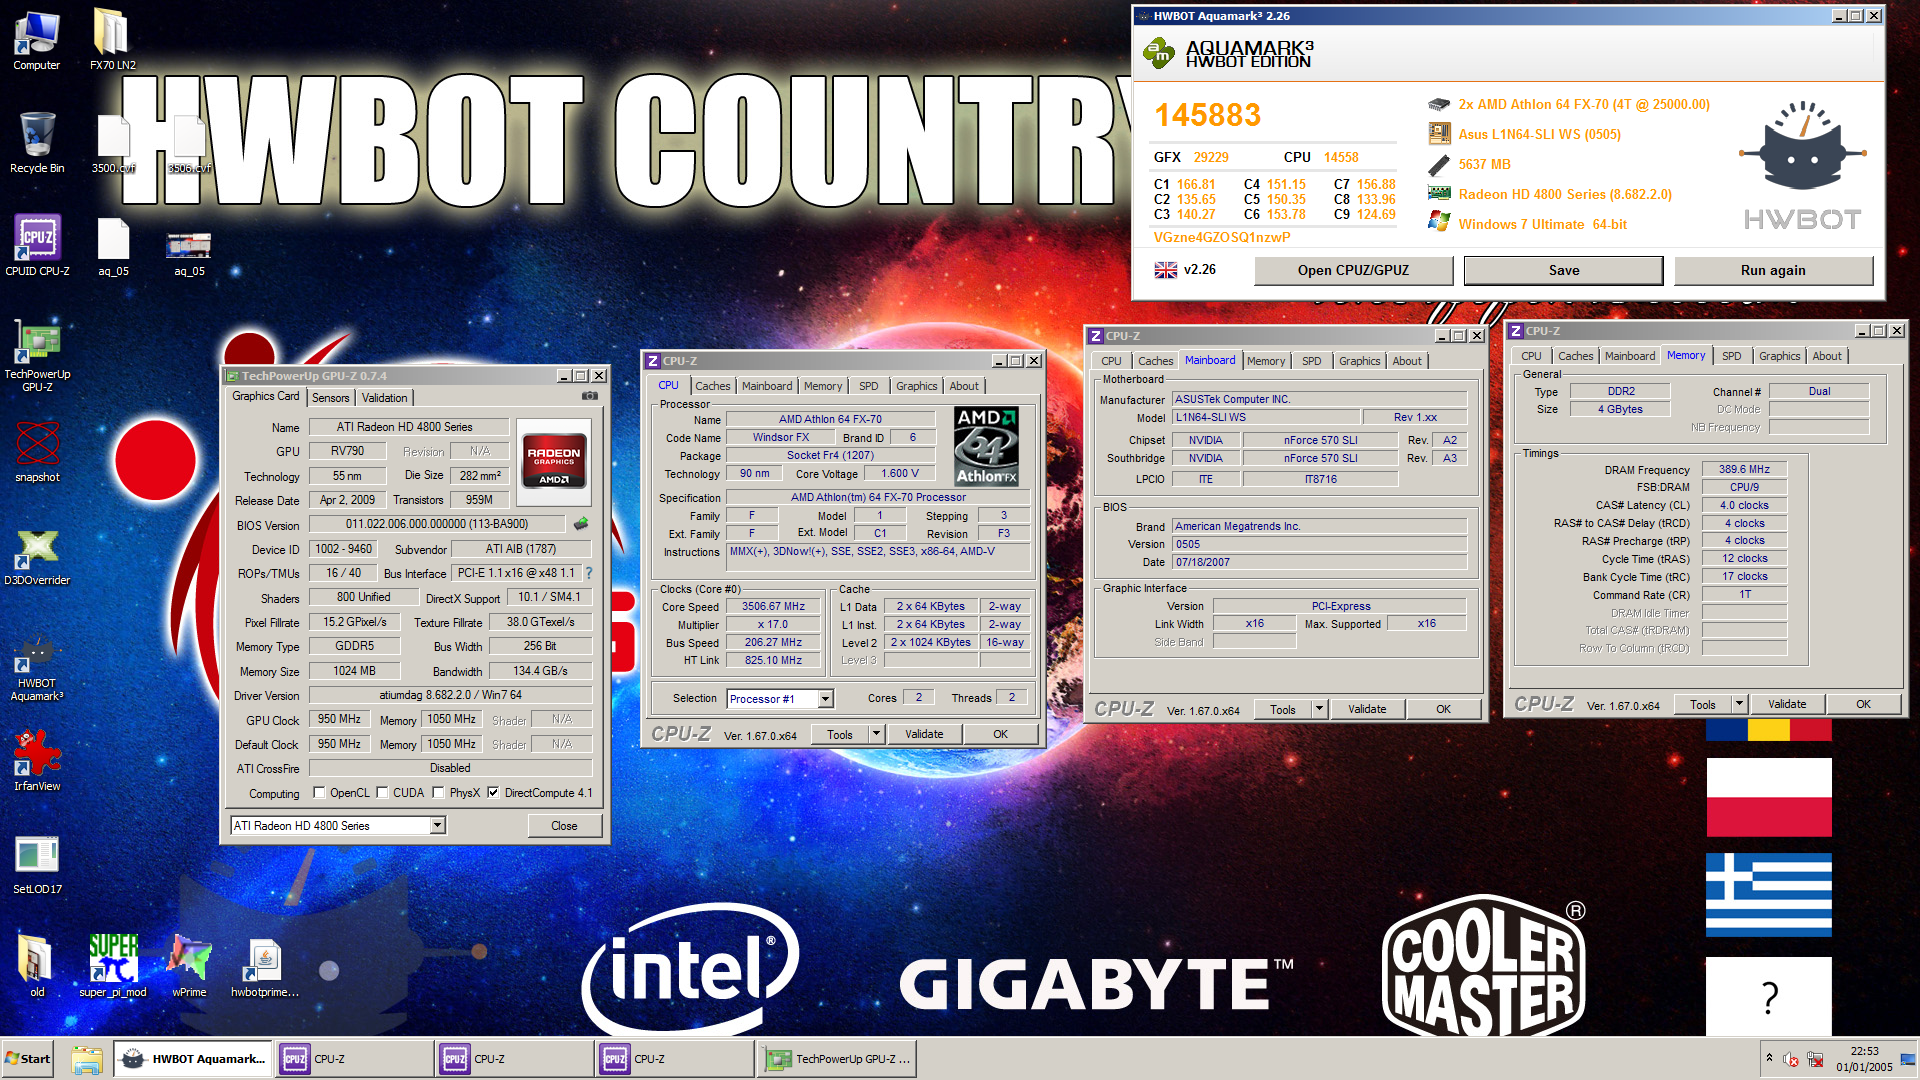Click Close button in GPU-Z
Image resolution: width=1920 pixels, height=1080 pixels.
(564, 826)
